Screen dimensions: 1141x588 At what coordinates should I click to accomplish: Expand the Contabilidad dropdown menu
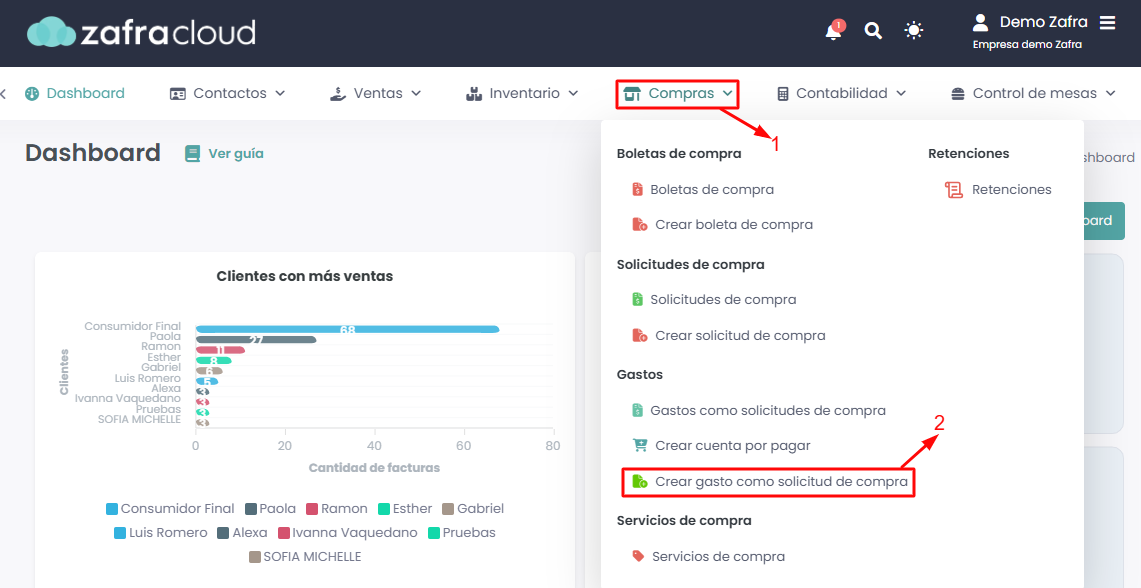pyautogui.click(x=901, y=93)
